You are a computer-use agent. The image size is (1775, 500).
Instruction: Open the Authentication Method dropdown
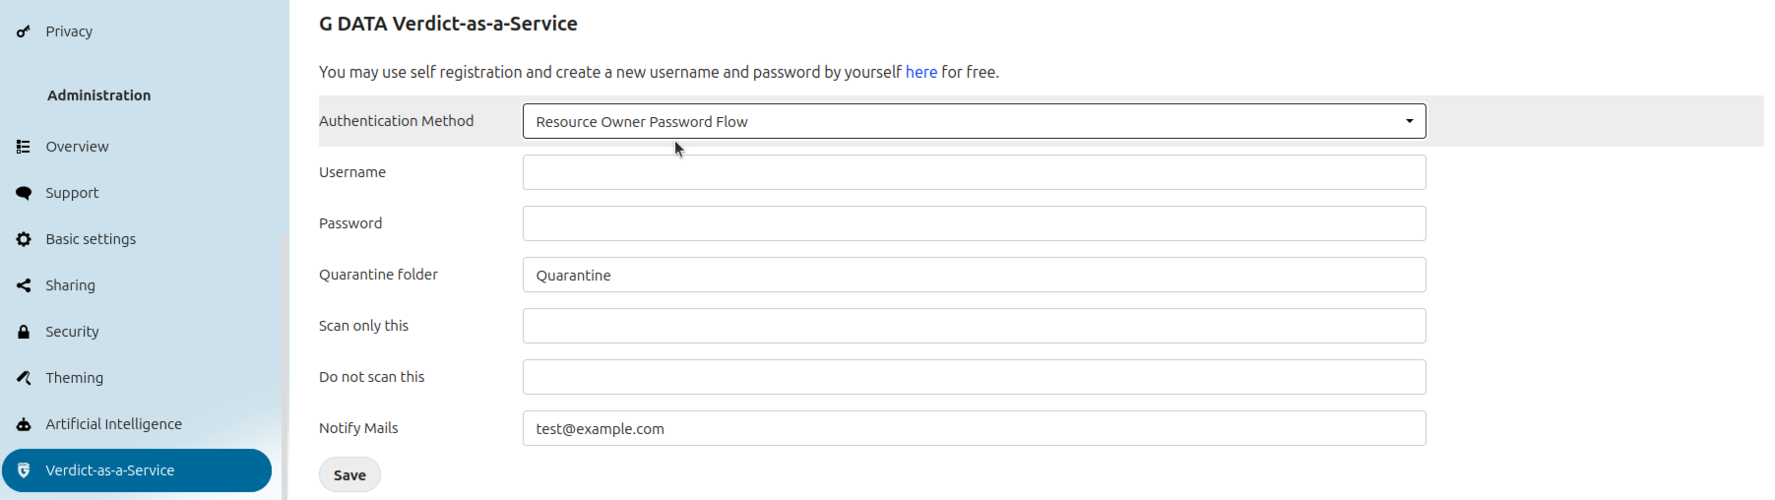(974, 121)
